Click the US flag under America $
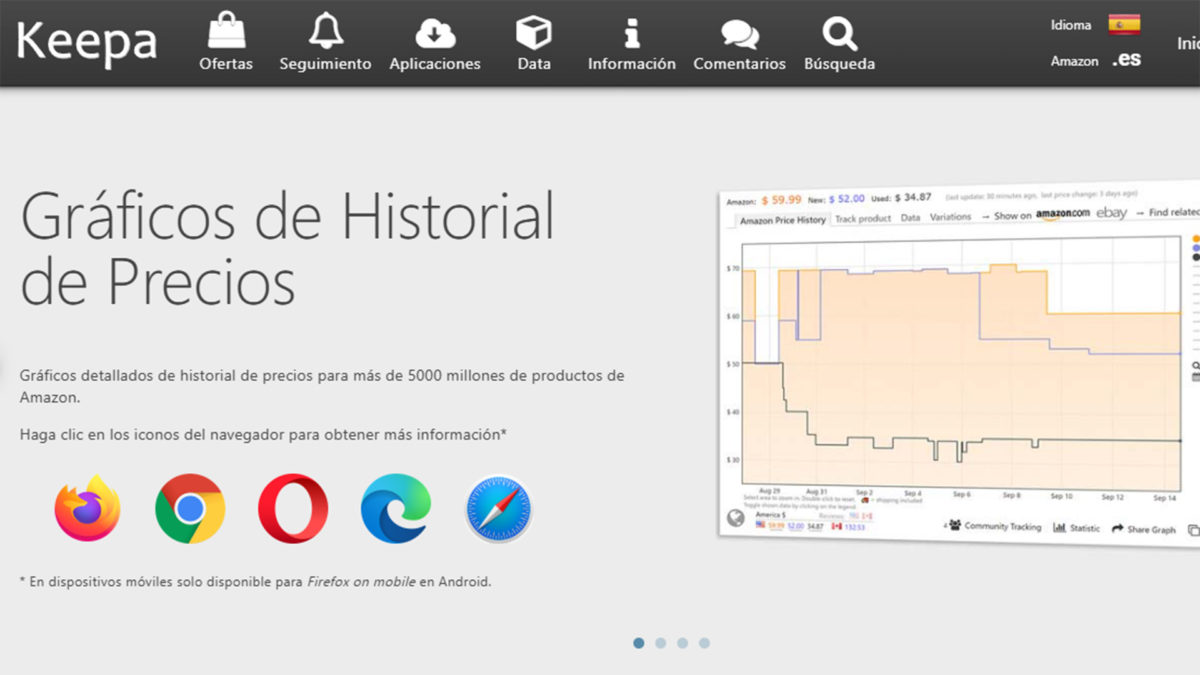The image size is (1200, 675). click(x=761, y=524)
